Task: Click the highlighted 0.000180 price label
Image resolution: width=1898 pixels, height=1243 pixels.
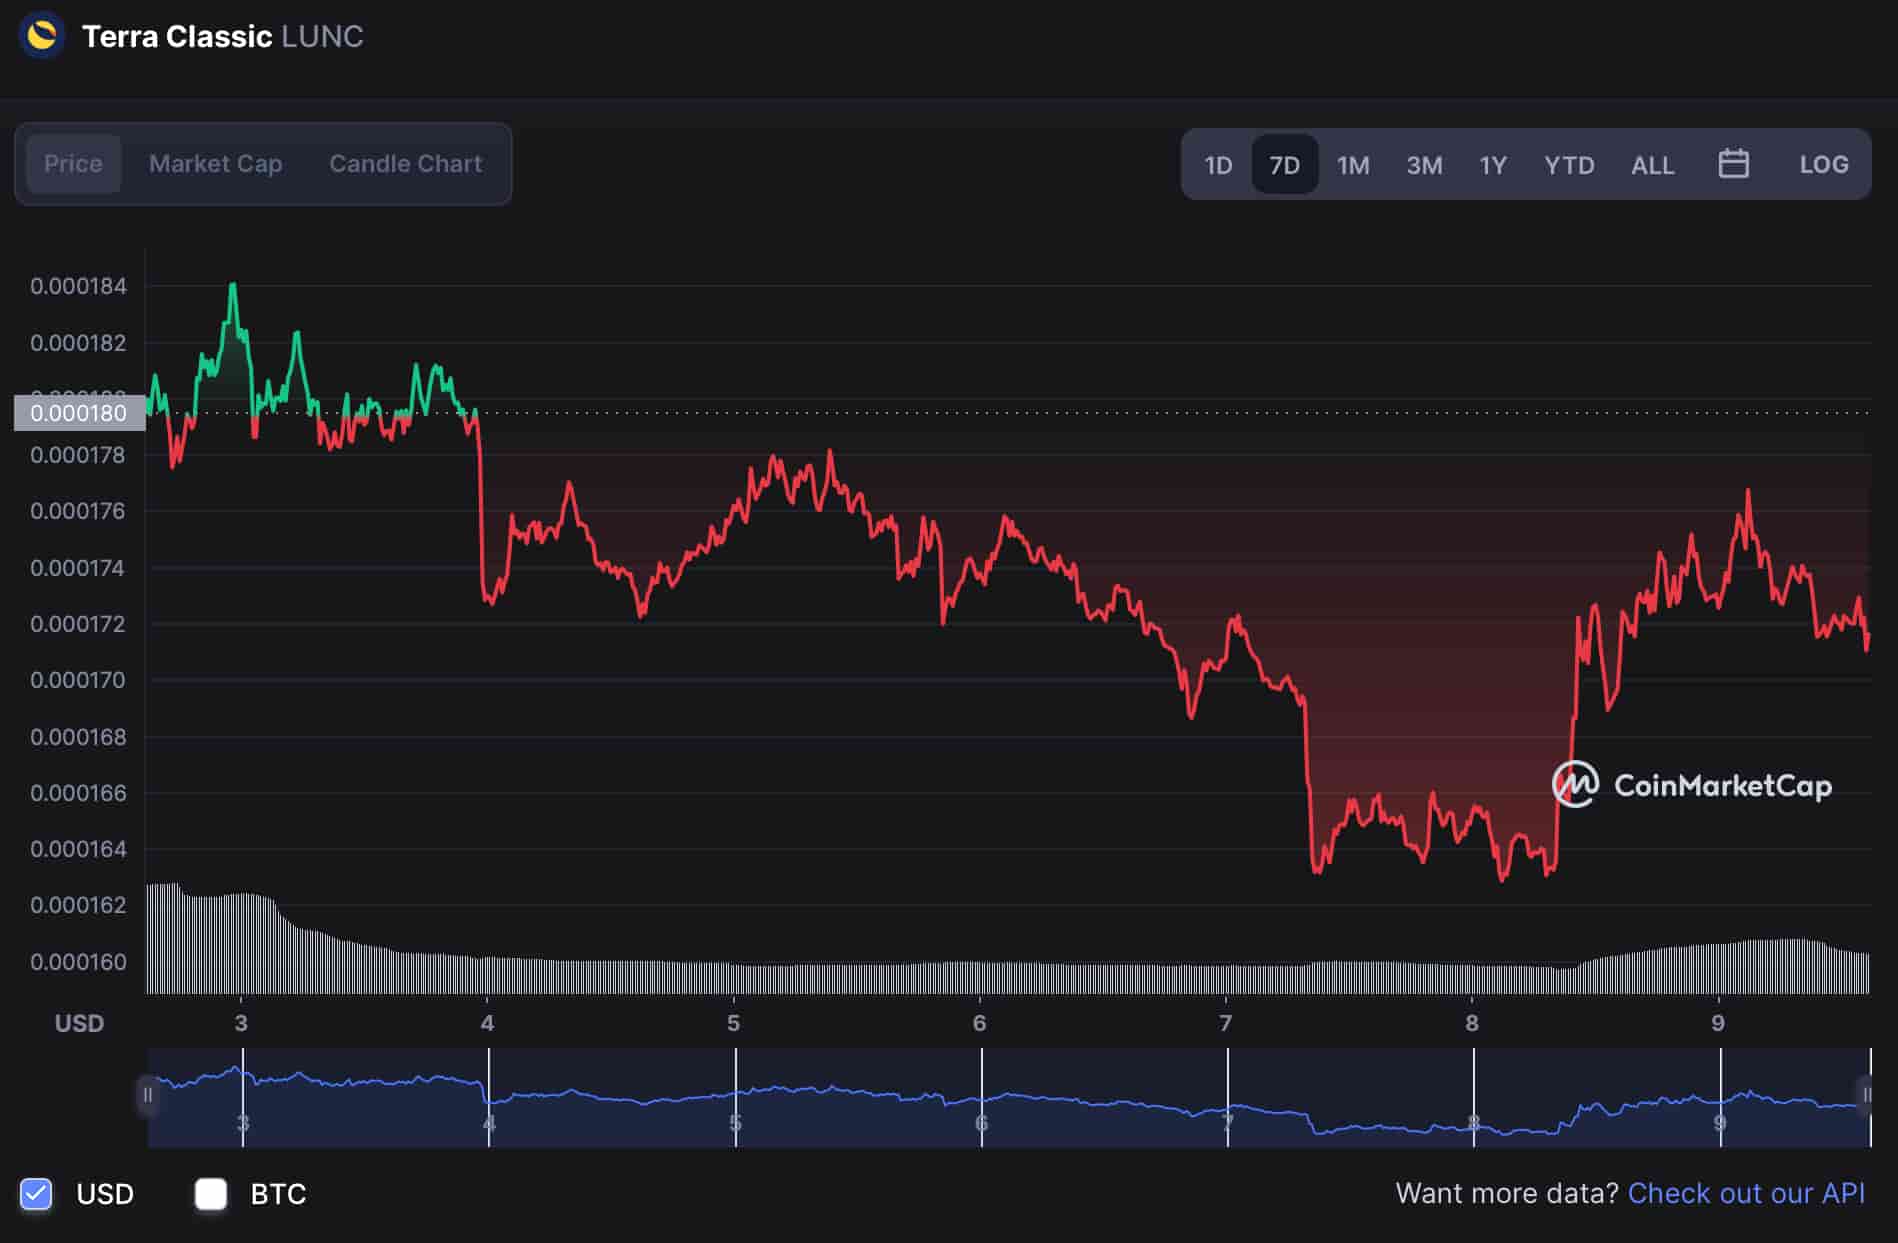Action: pyautogui.click(x=79, y=411)
